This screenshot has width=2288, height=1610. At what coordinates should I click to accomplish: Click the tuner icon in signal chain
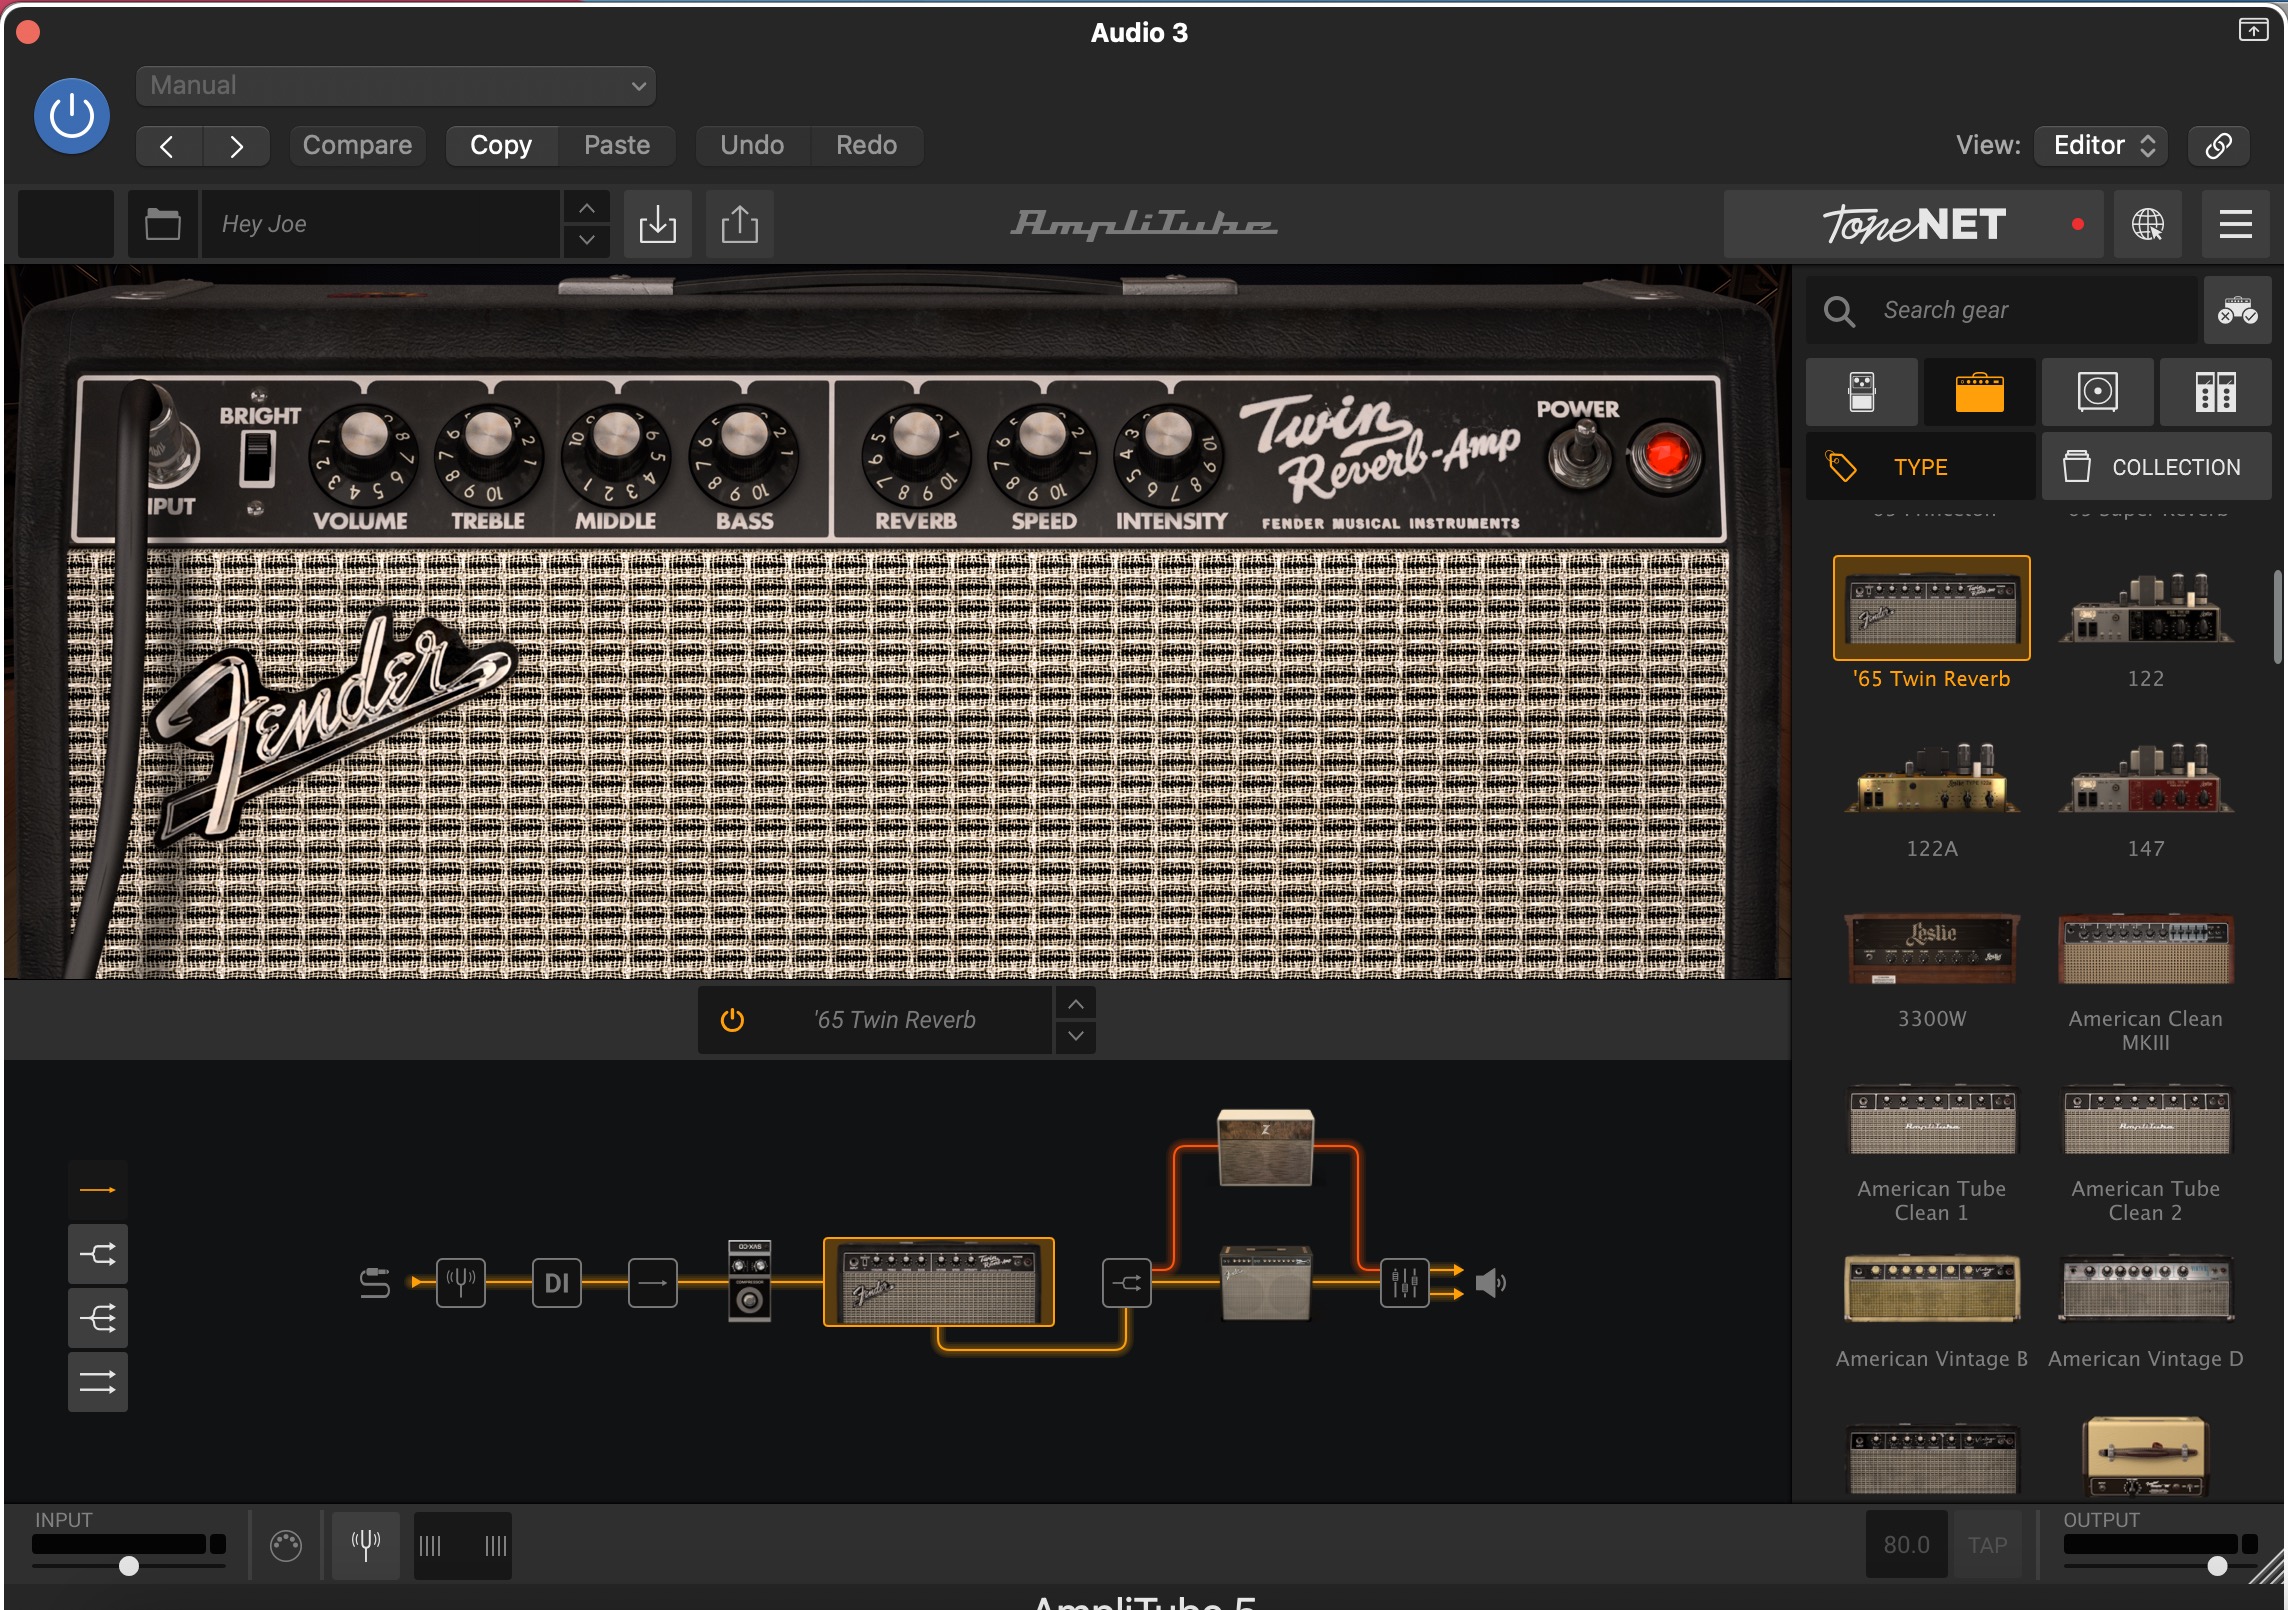click(460, 1282)
